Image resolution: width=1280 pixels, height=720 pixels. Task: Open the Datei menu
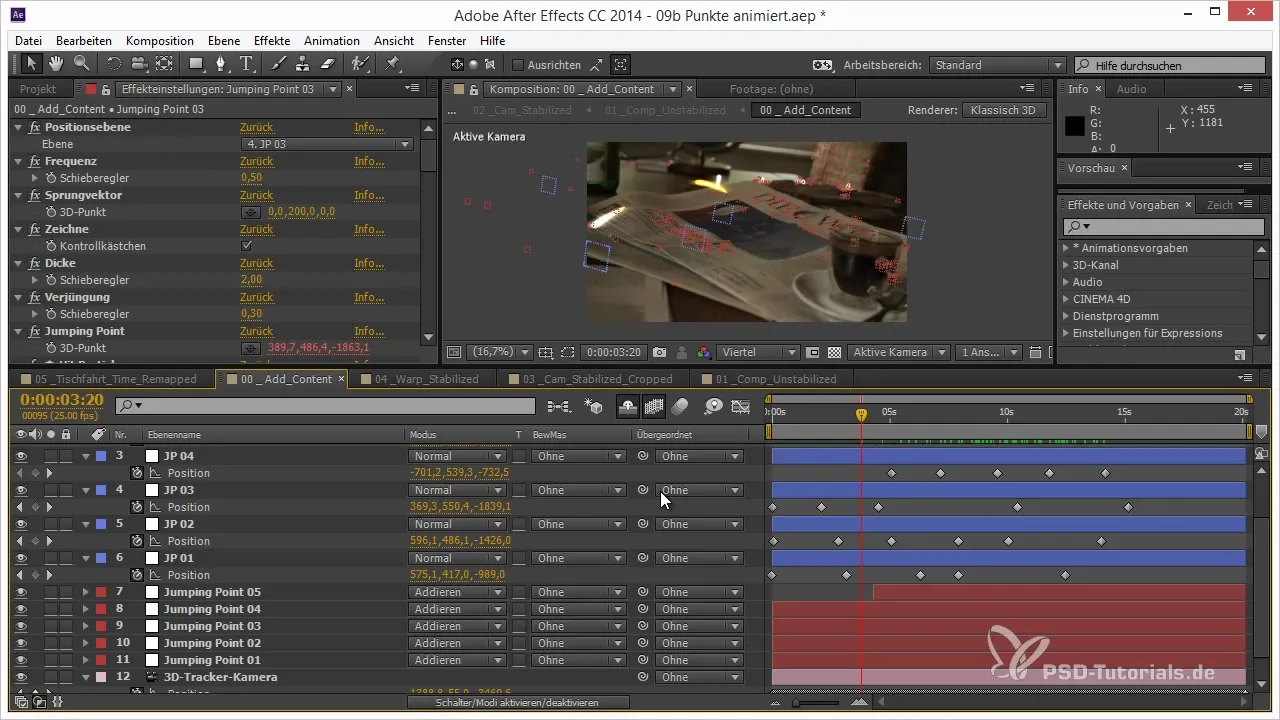tap(29, 41)
